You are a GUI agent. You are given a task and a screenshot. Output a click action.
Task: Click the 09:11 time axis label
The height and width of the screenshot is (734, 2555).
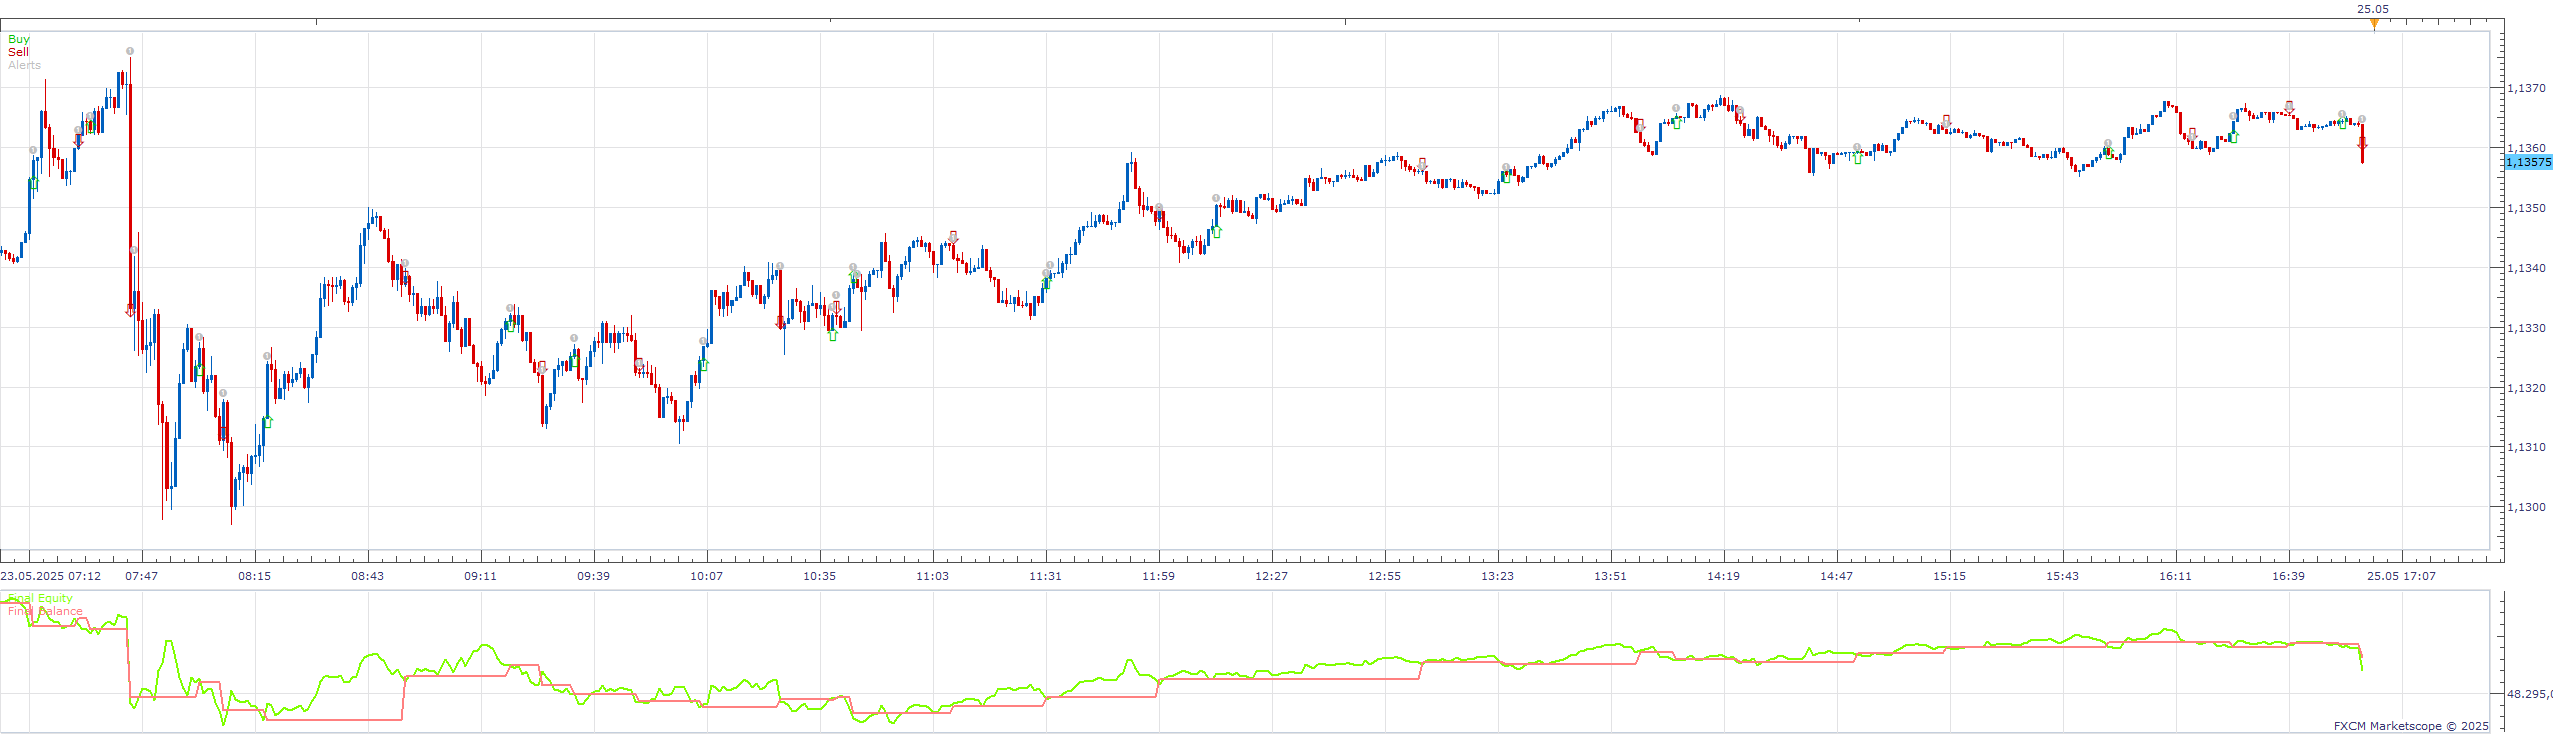[481, 576]
